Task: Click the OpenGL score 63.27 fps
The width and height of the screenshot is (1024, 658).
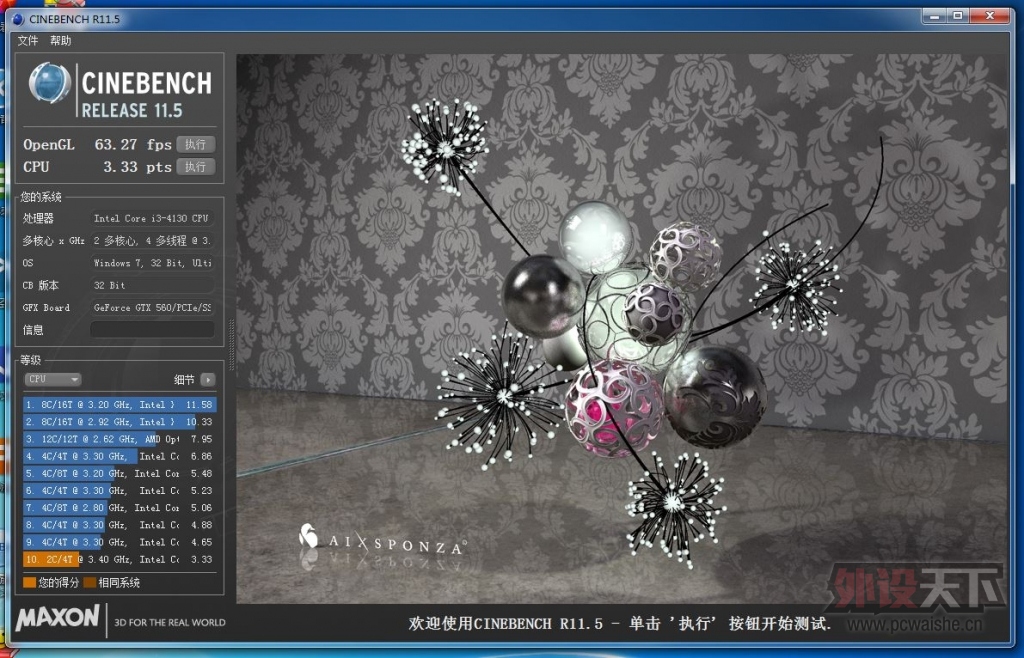Action: tap(133, 144)
